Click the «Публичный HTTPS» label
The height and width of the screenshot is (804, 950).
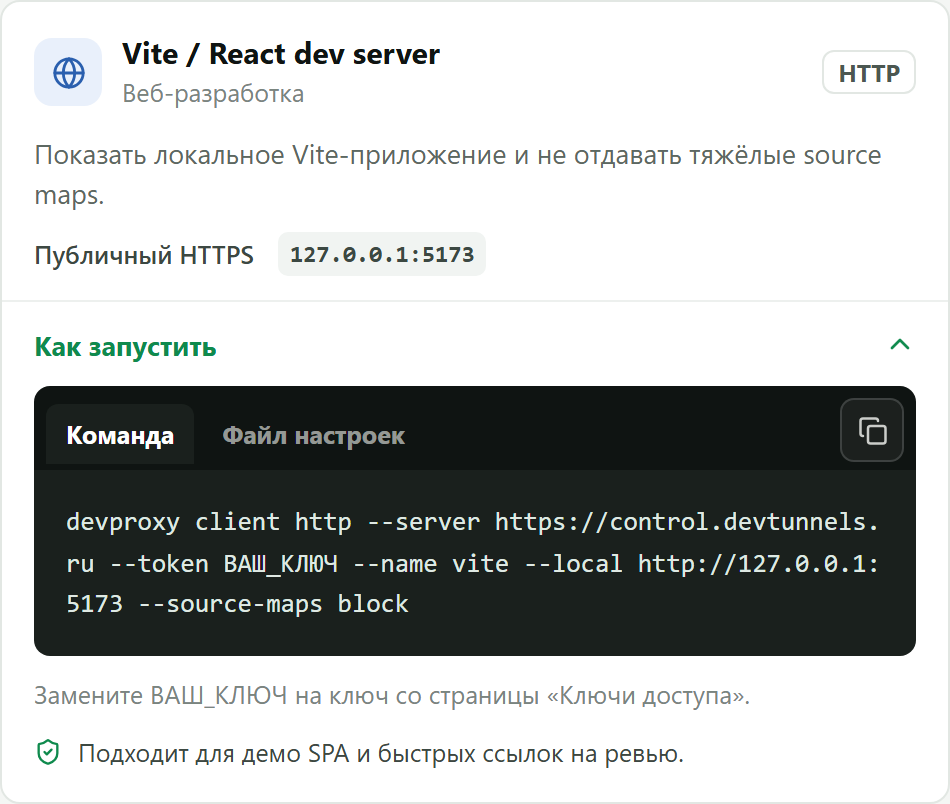point(144,255)
